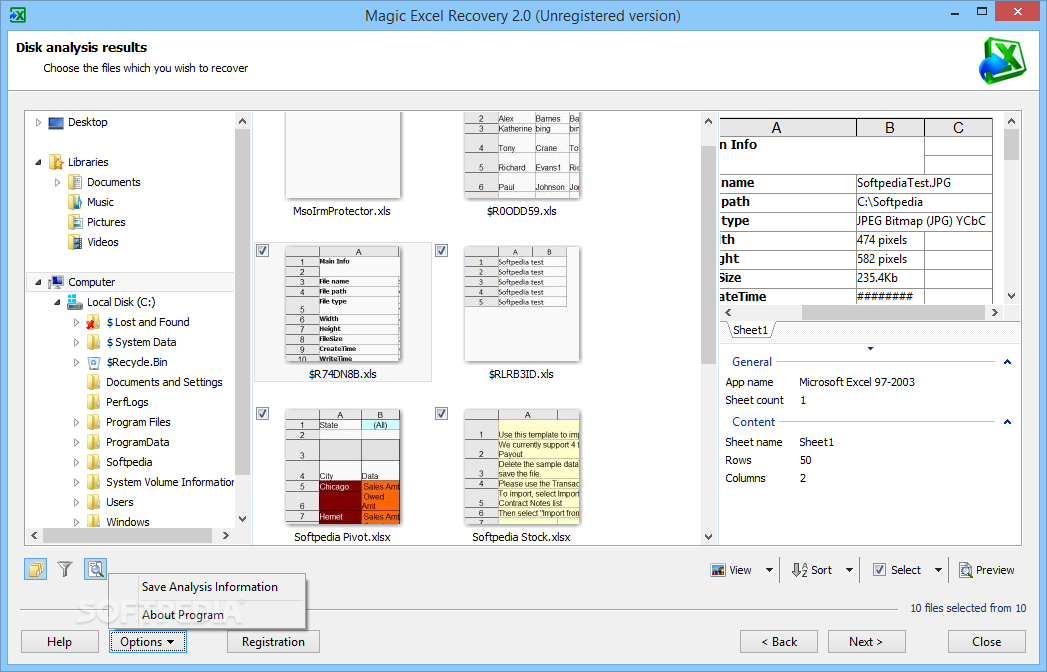Uncheck the Softpedia Pivot.xlsx checkbox

click(263, 413)
